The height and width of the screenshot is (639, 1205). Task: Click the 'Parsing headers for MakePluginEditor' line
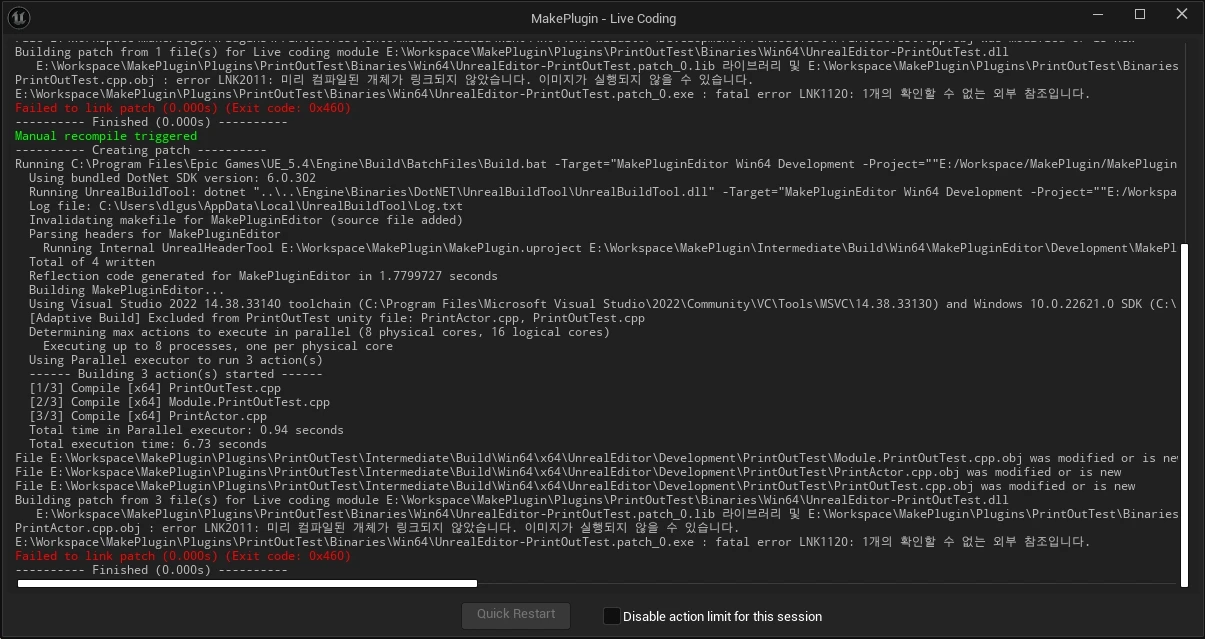155,234
